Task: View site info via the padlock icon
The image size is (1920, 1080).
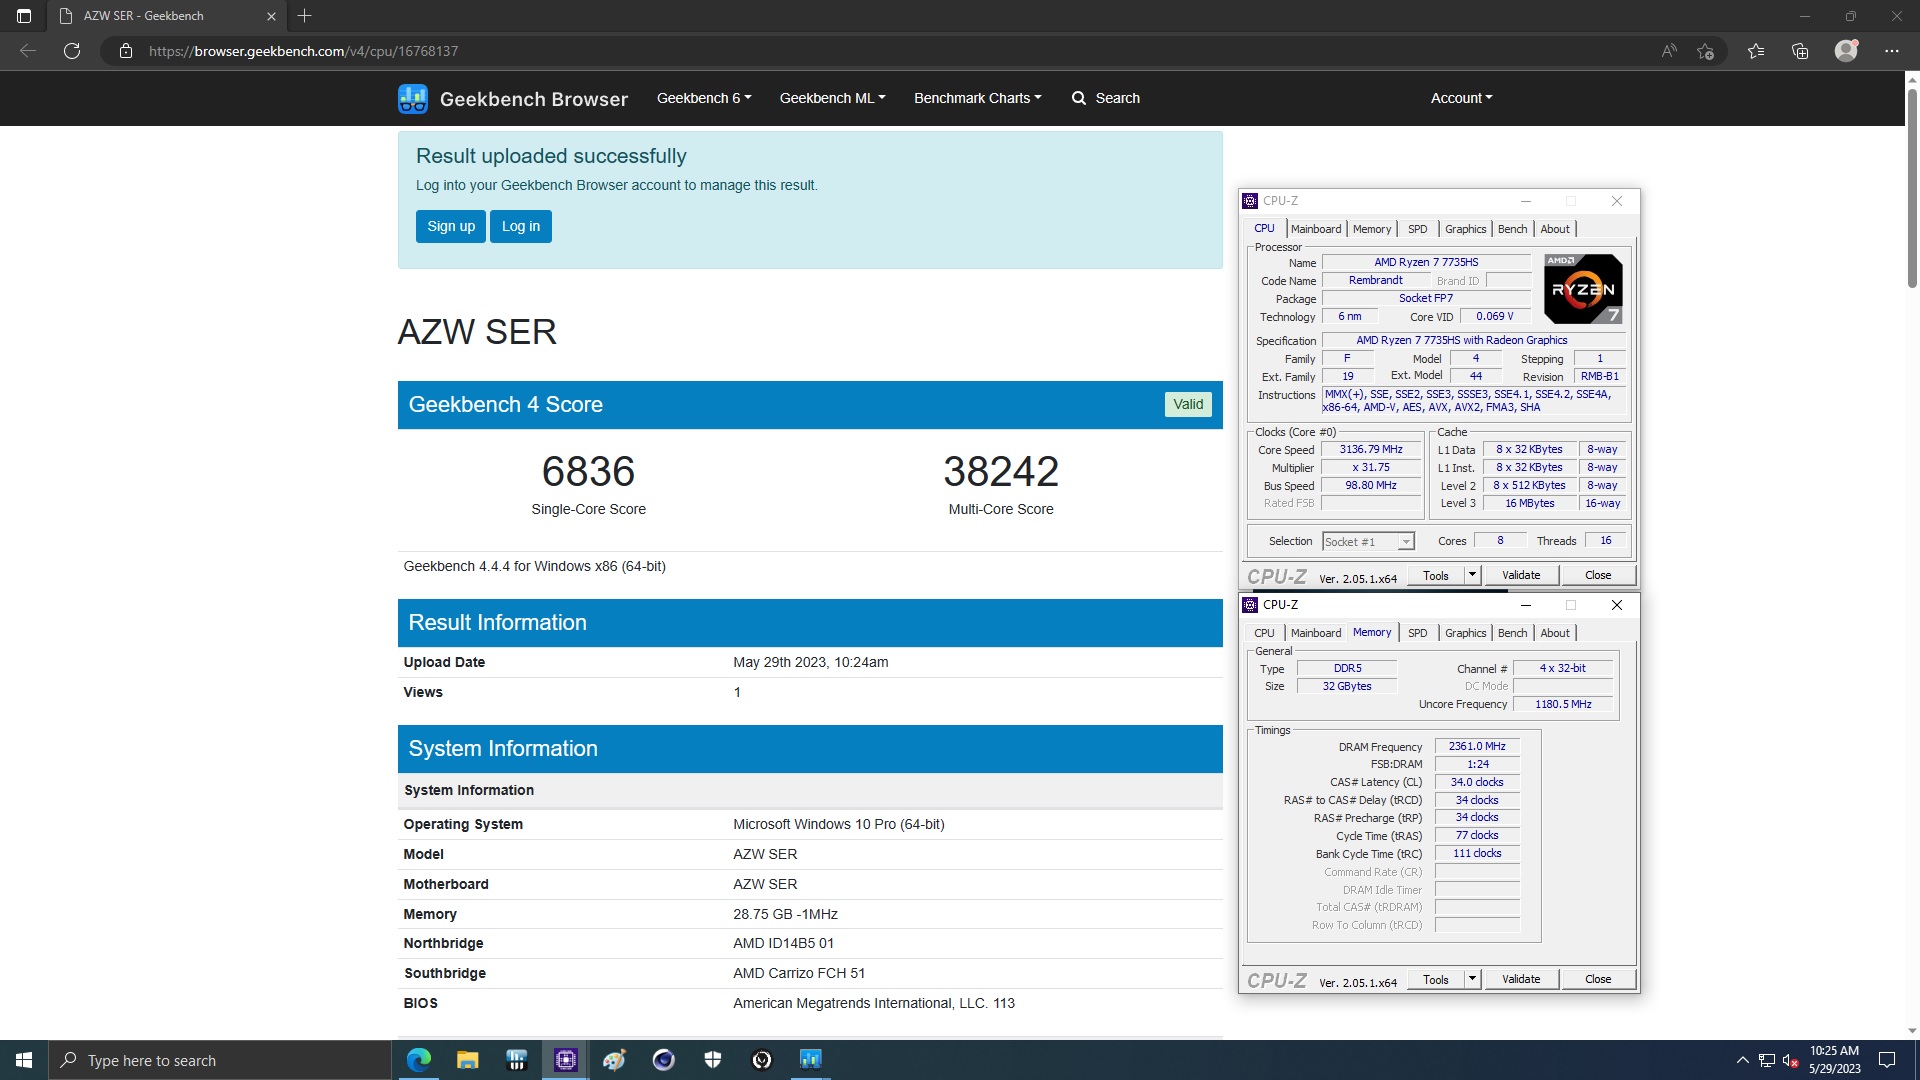Action: tap(126, 51)
